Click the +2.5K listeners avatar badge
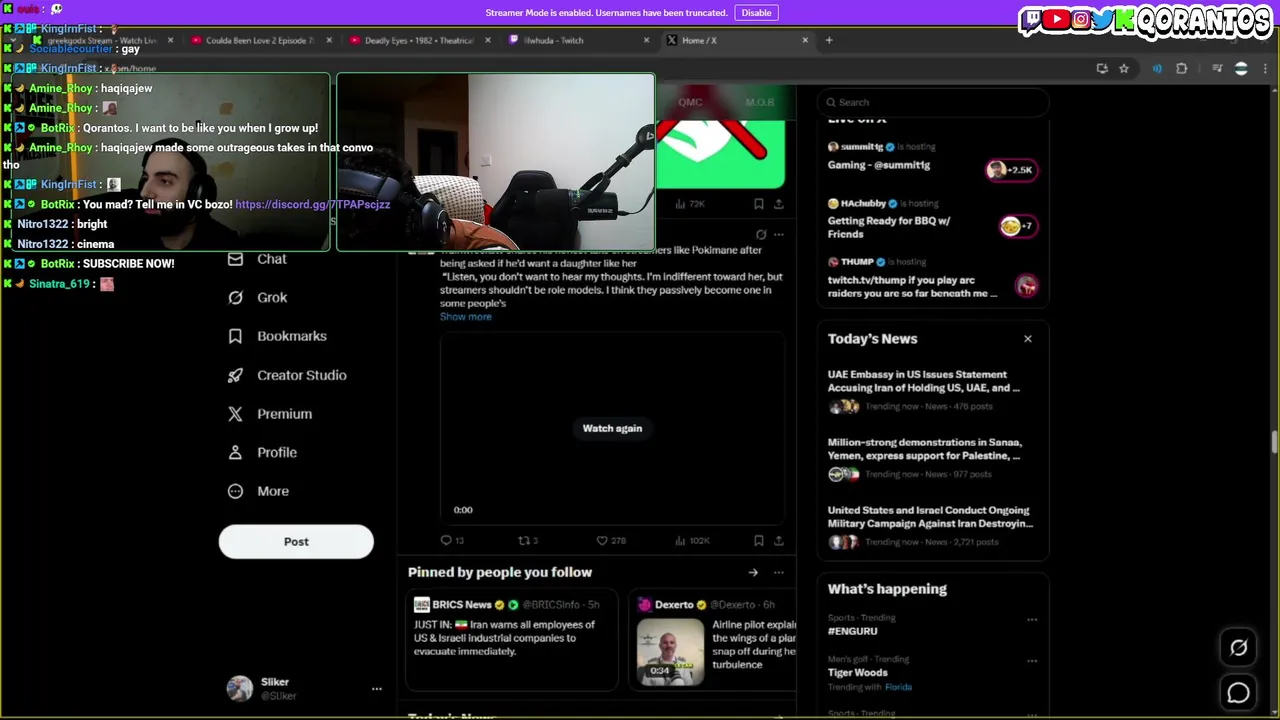The height and width of the screenshot is (720, 1280). [x=1010, y=170]
